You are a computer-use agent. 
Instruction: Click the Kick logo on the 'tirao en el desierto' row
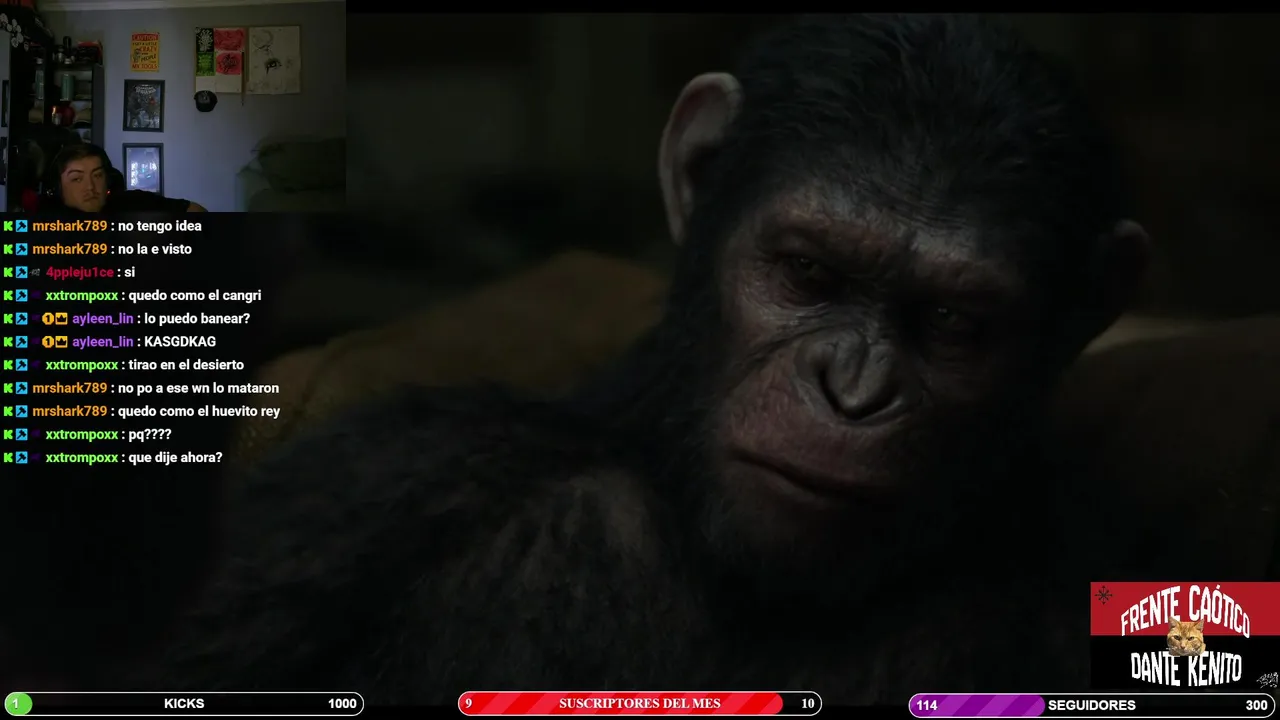(x=8, y=365)
